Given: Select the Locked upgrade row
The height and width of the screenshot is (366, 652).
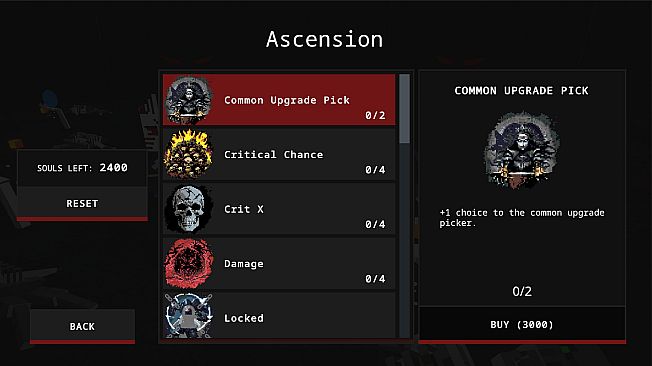Looking at the screenshot, I should (279, 315).
